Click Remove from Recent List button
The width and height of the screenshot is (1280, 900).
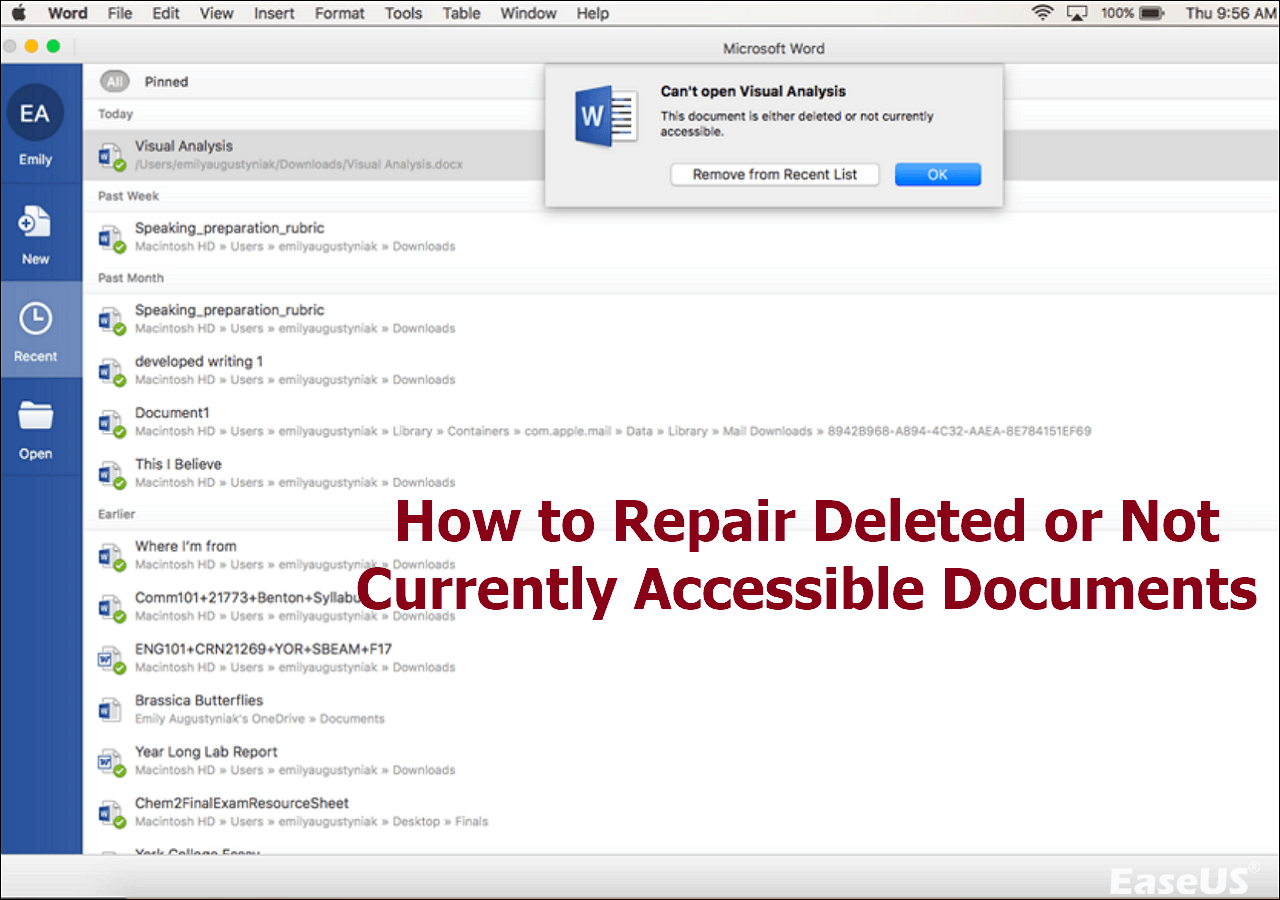775,174
